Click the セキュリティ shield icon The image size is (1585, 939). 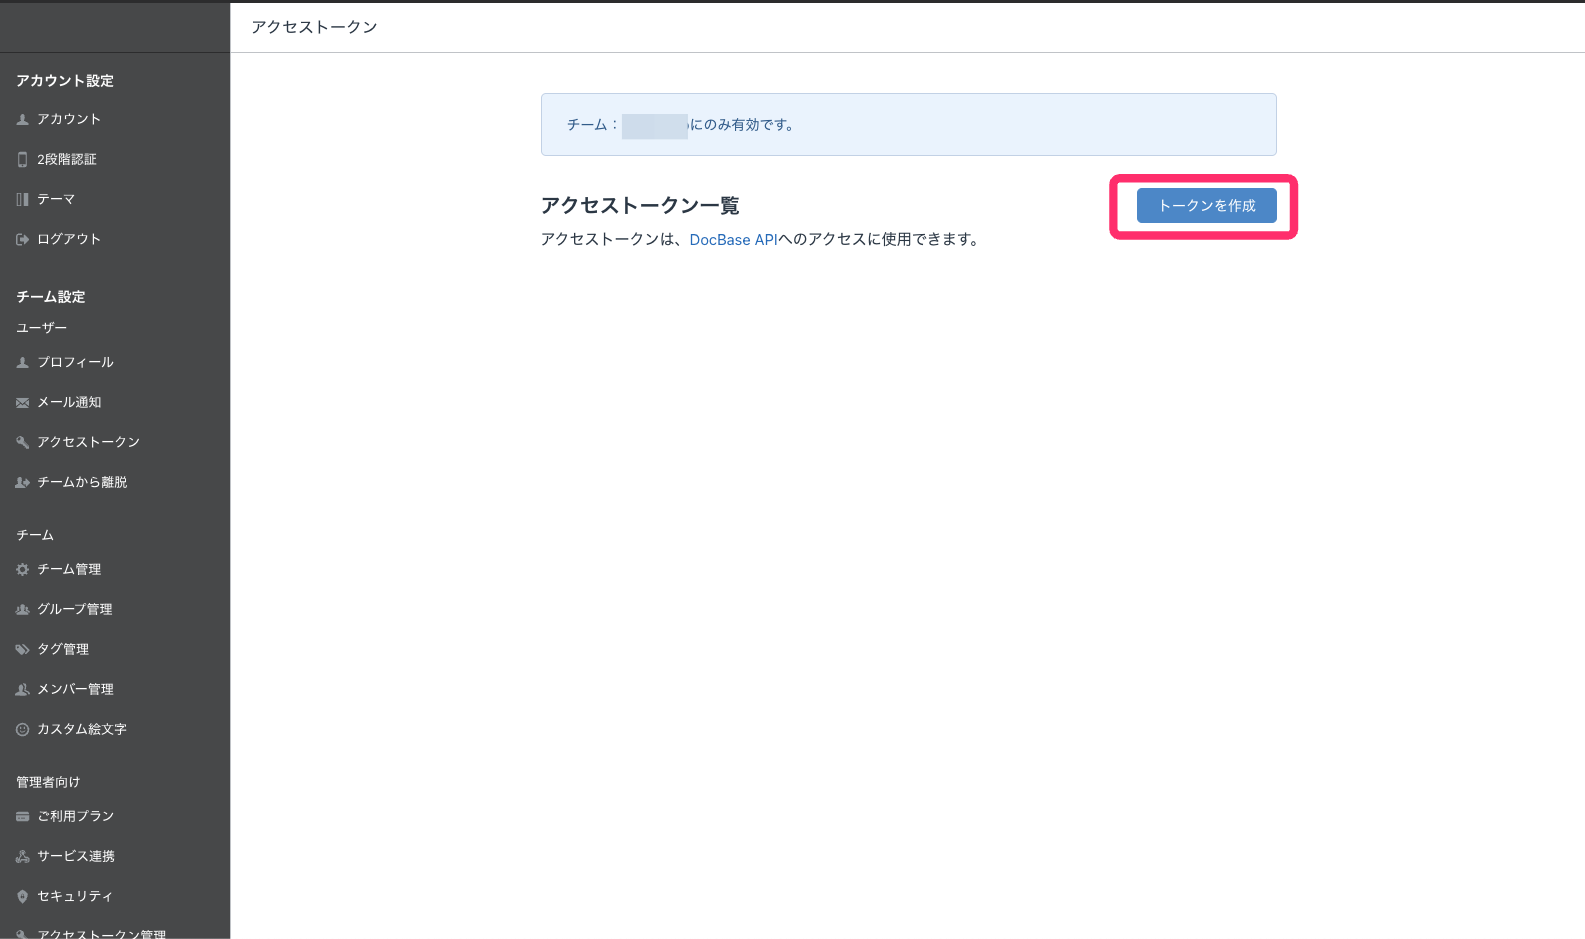(x=22, y=896)
